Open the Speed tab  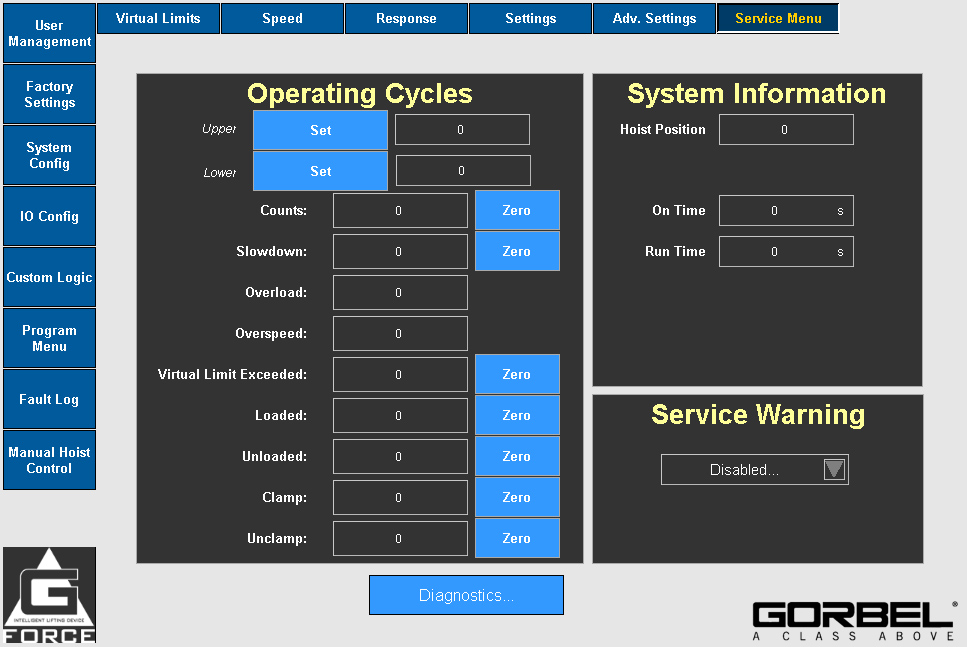click(x=282, y=19)
